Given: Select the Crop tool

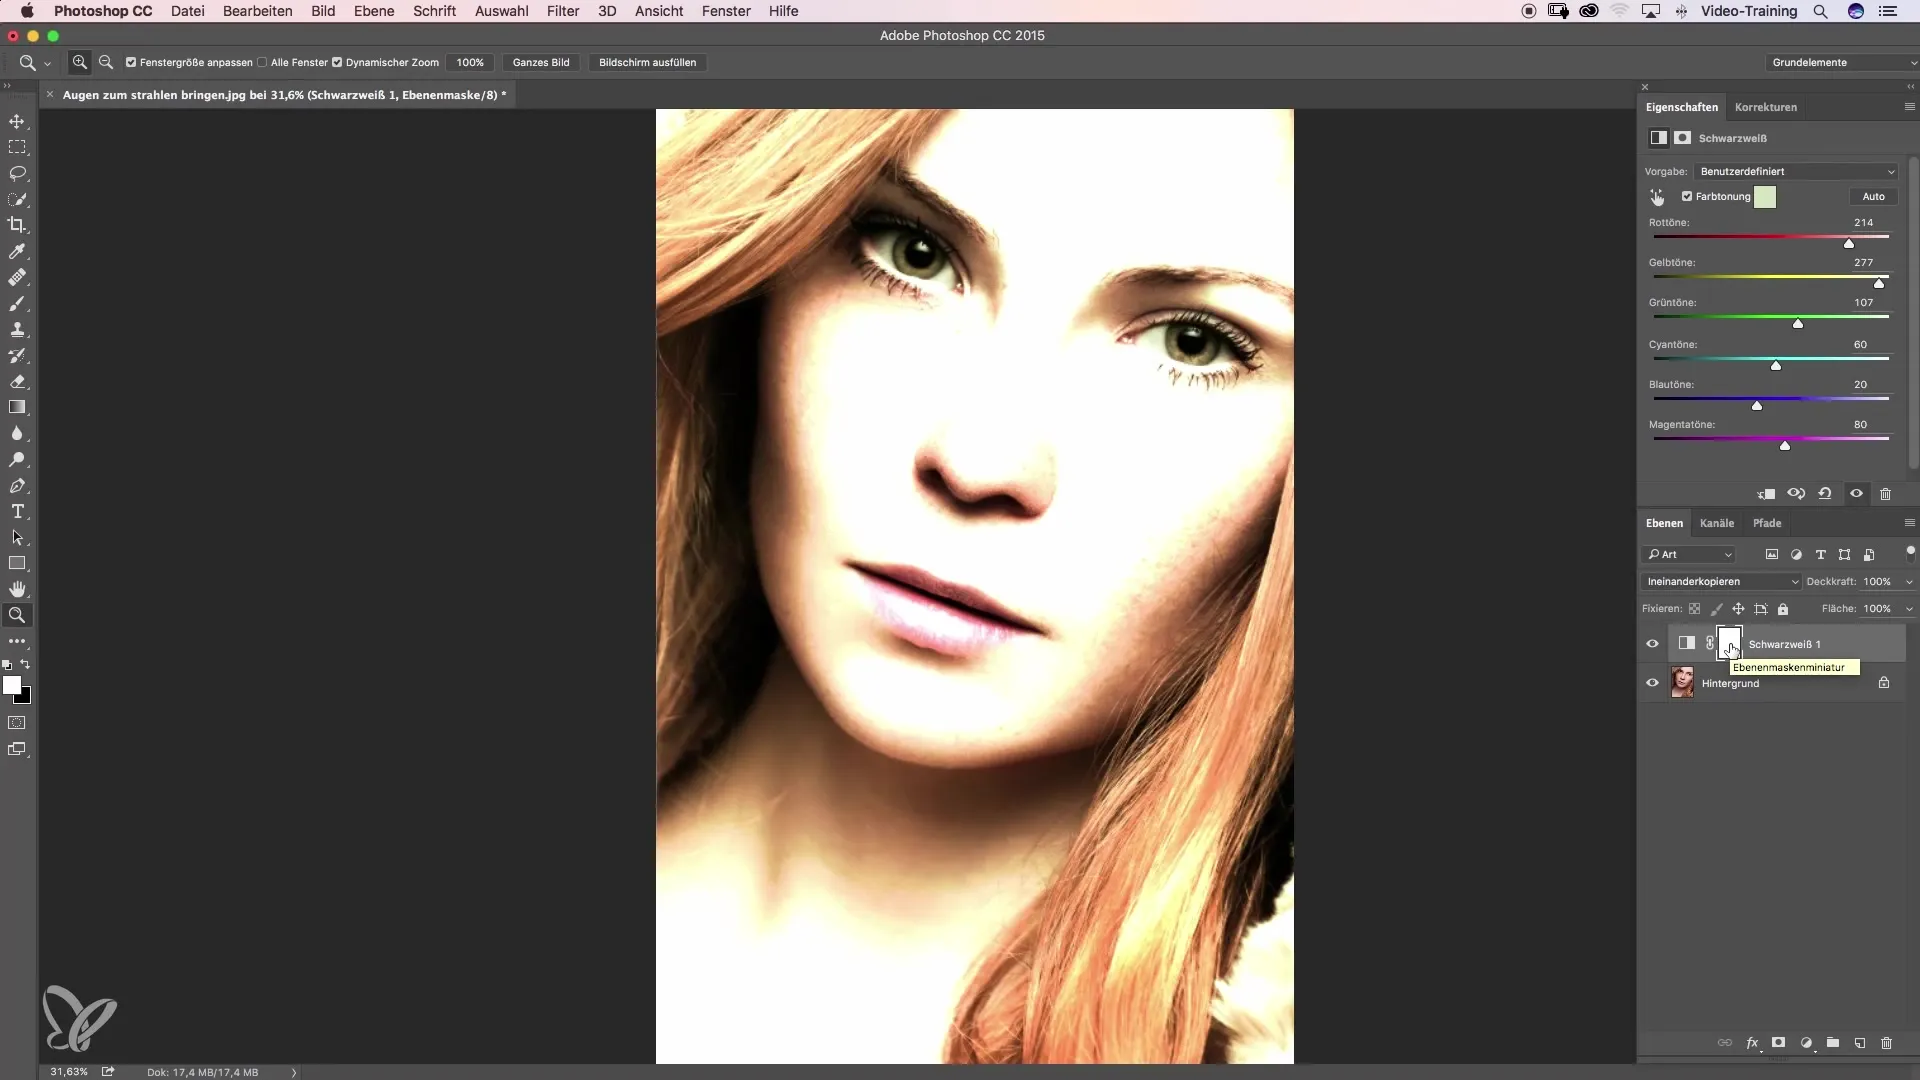Looking at the screenshot, I should coord(17,225).
